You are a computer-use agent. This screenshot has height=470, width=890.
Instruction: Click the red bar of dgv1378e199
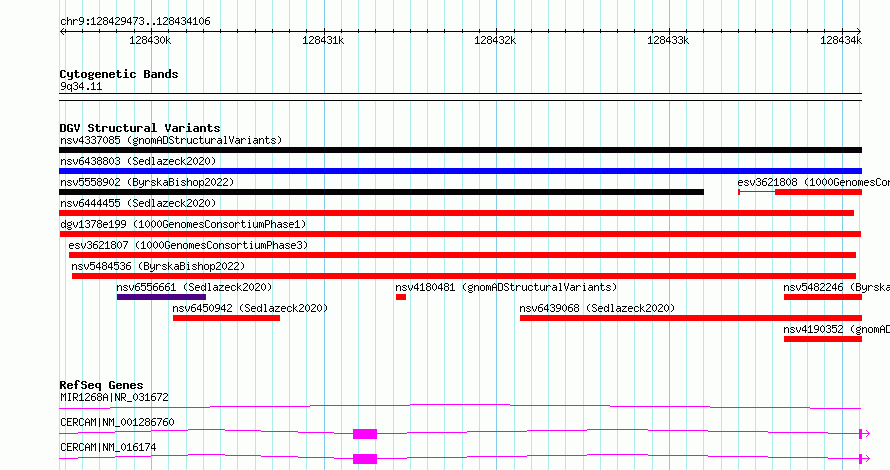pyautogui.click(x=460, y=234)
